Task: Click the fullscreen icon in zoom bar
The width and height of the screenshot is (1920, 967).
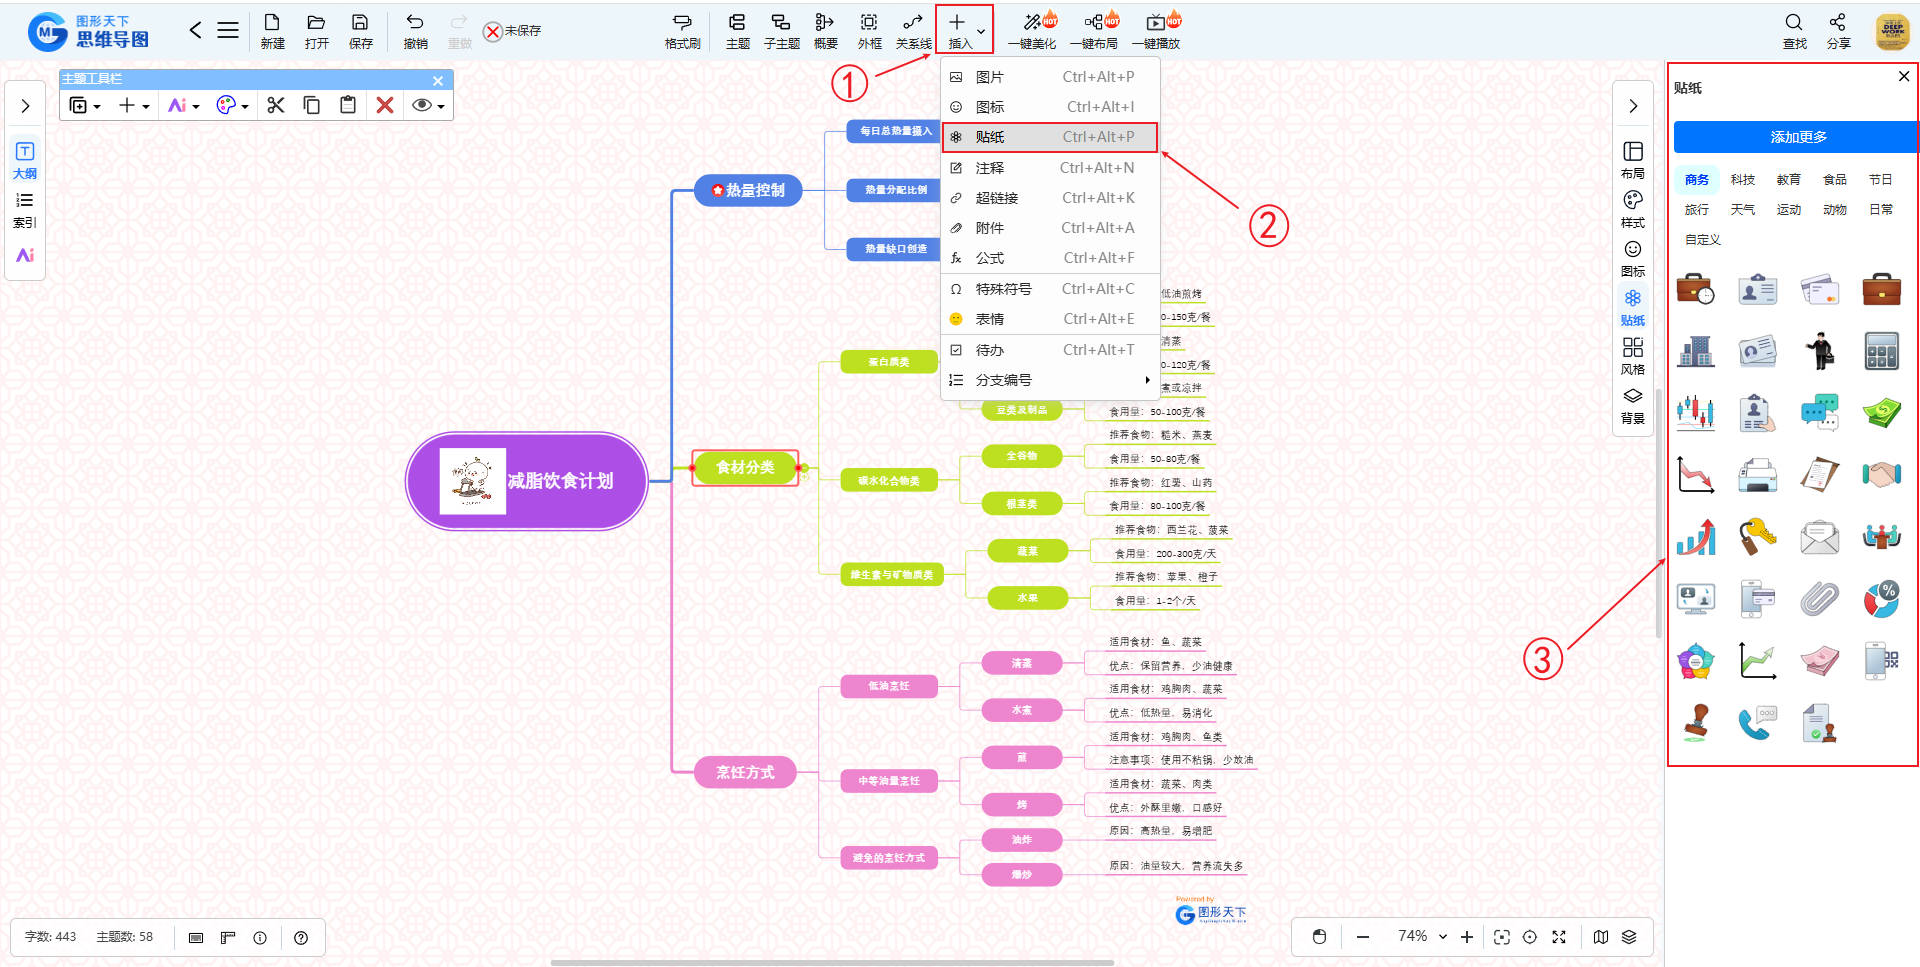Action: 1558,937
